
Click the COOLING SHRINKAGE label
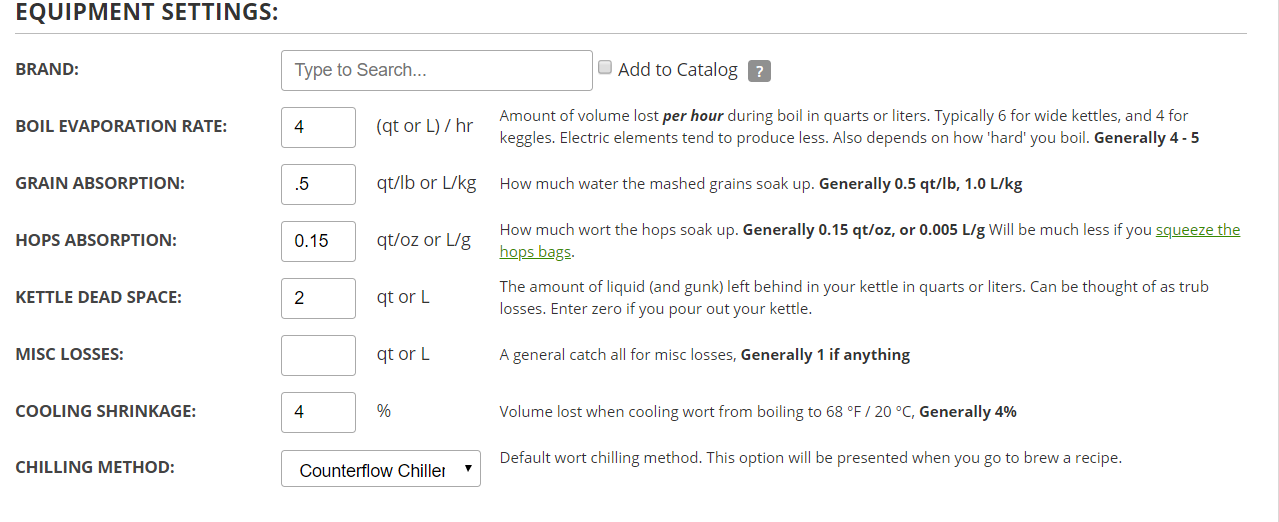106,412
